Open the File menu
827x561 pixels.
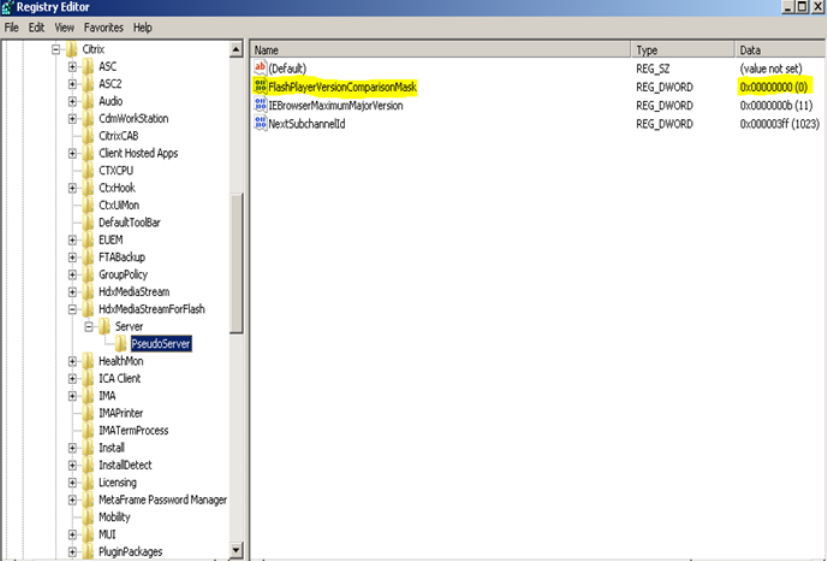11,27
